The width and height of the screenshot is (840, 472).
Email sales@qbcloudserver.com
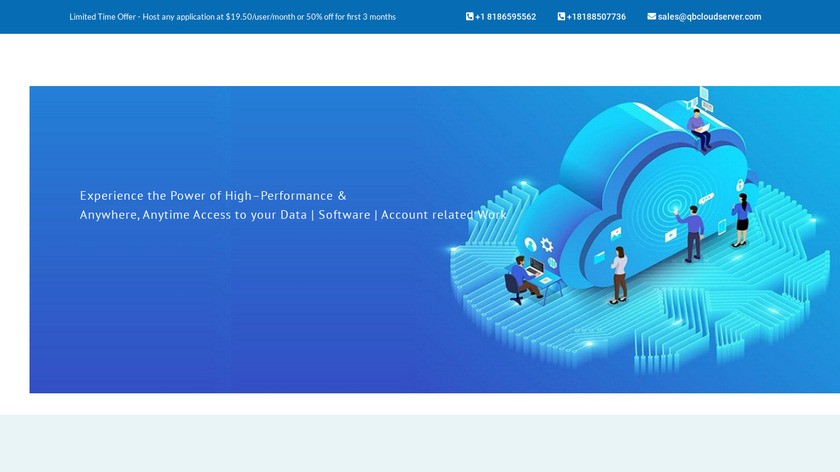point(709,17)
